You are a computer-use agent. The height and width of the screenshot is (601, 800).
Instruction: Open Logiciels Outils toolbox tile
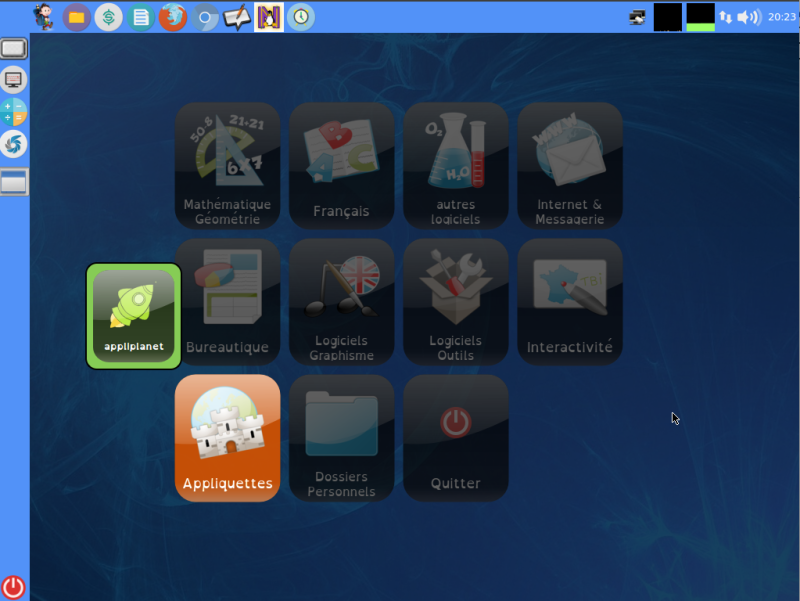456,302
